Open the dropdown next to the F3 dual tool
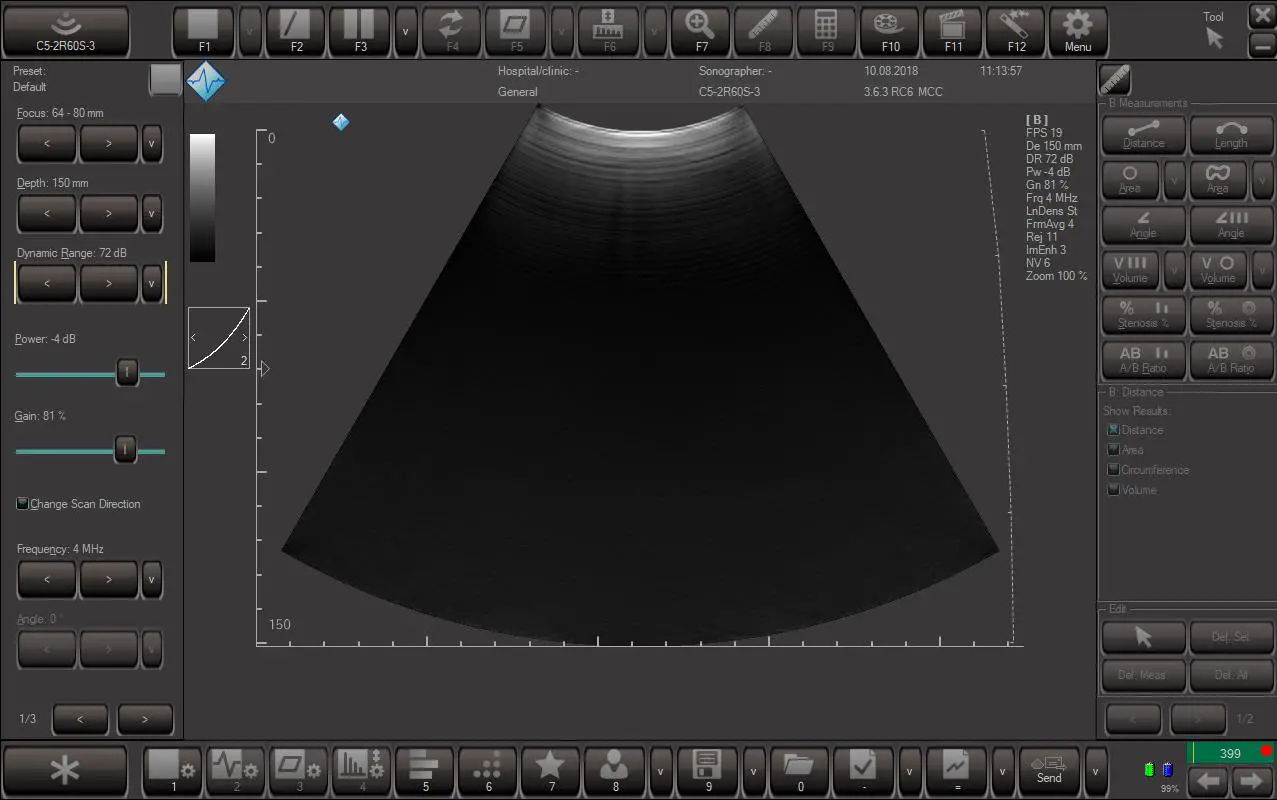The image size is (1277, 800). coord(404,30)
